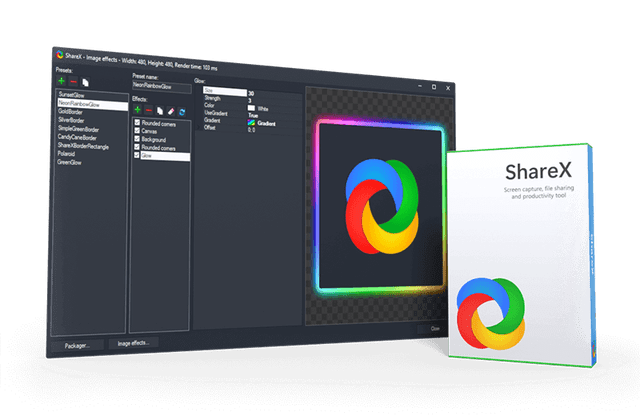Edit the Size value 30
640x420 pixels.
[251, 93]
